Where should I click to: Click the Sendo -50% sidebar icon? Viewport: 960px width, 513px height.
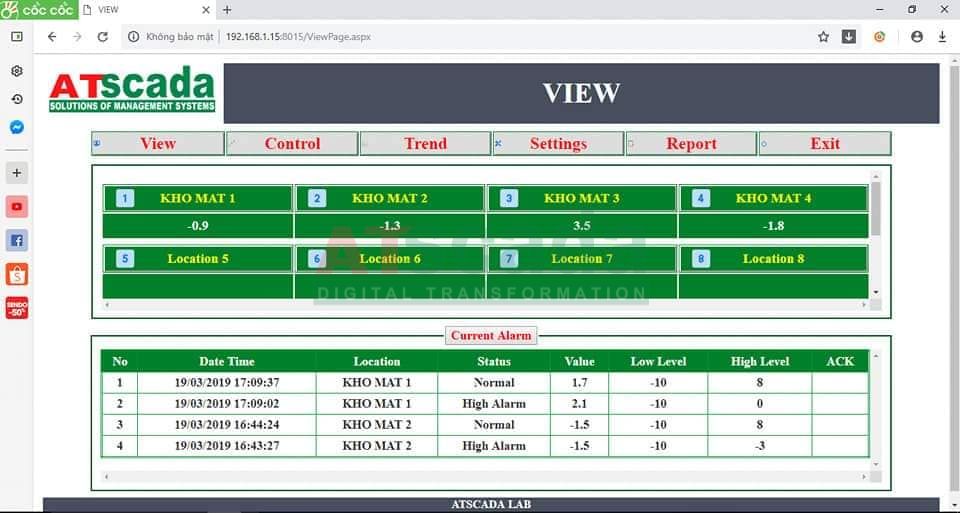[x=17, y=308]
